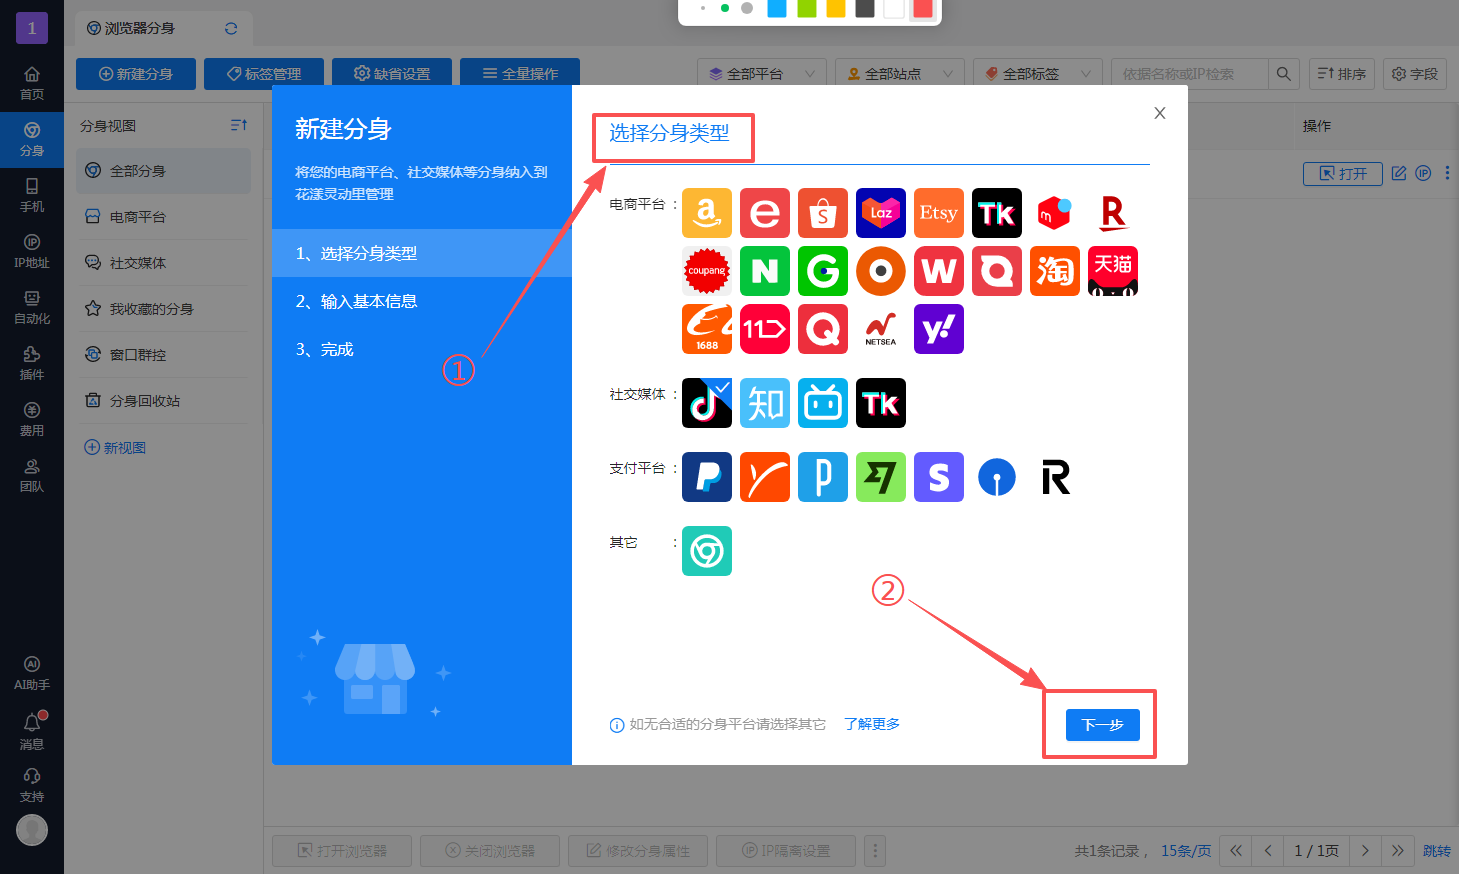
Task: Open the 全部站点 dropdown
Action: click(899, 74)
